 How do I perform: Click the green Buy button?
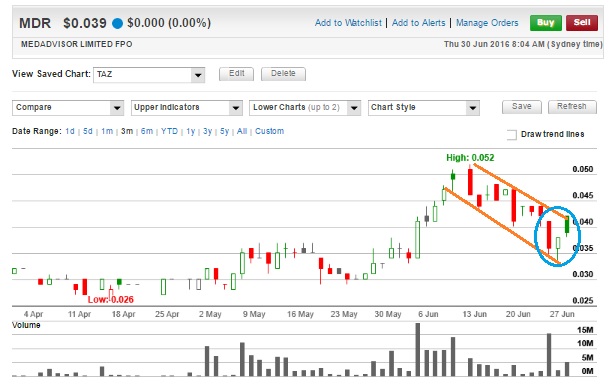pyautogui.click(x=545, y=23)
